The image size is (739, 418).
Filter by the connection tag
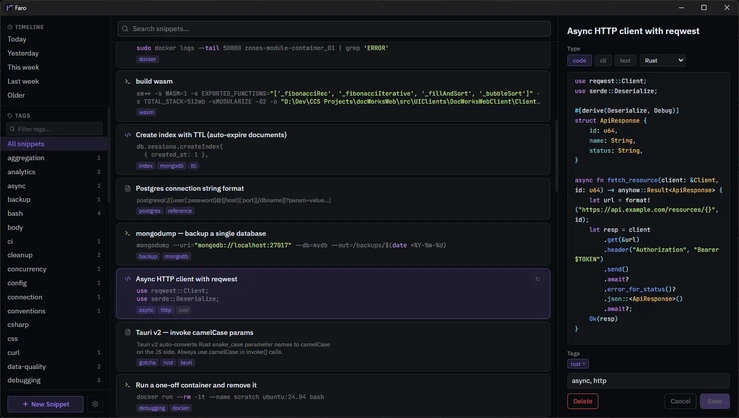pos(54,297)
